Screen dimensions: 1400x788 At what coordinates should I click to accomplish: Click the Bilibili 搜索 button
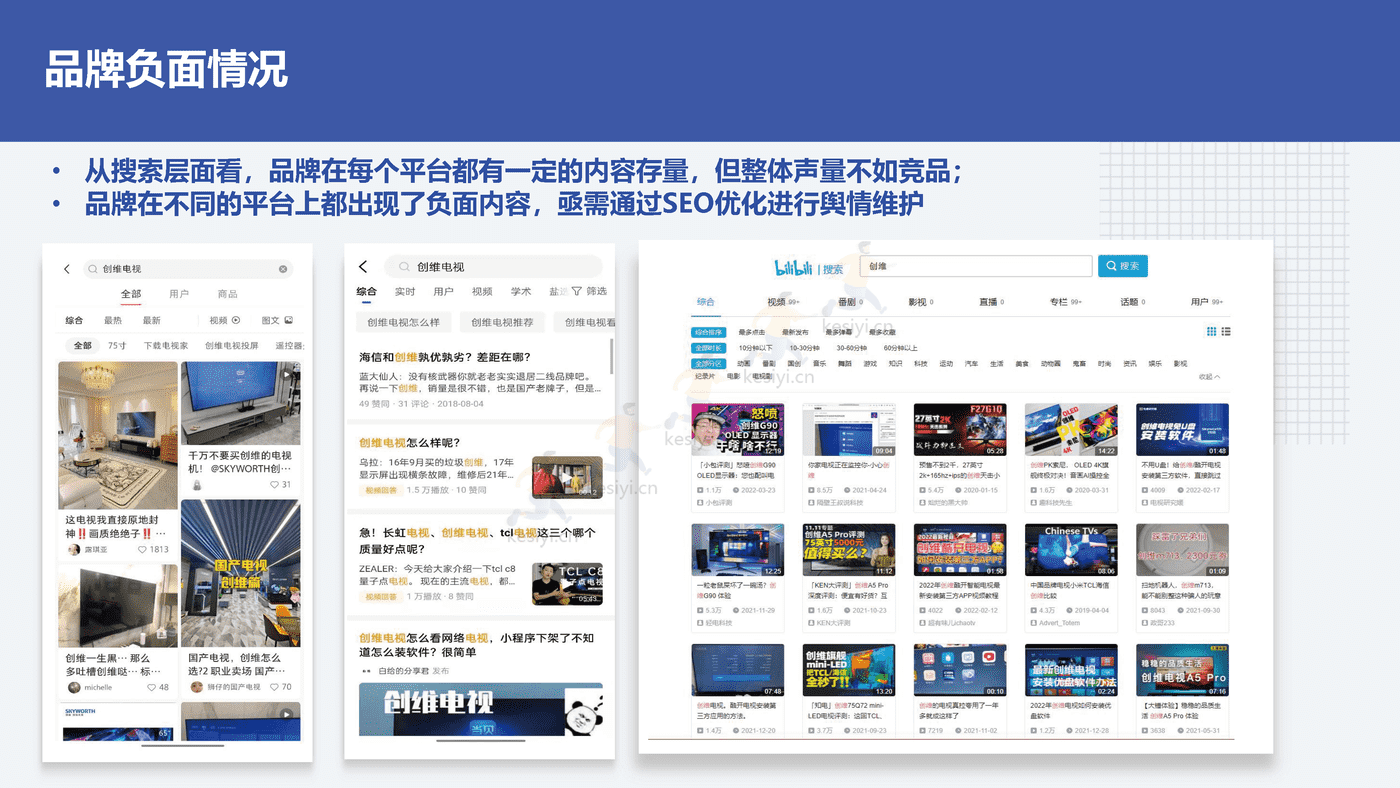click(x=1123, y=266)
